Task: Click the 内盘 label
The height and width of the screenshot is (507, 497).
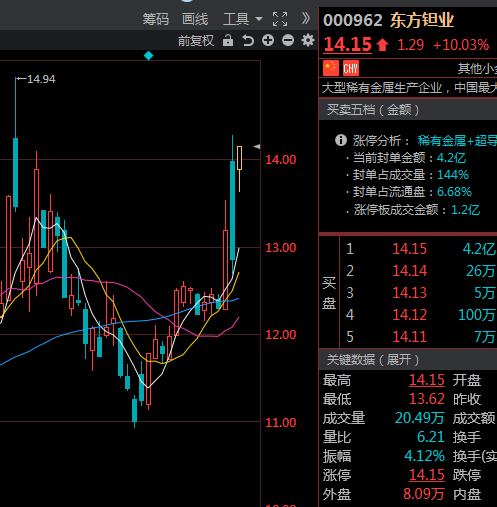Action: [x=467, y=494]
